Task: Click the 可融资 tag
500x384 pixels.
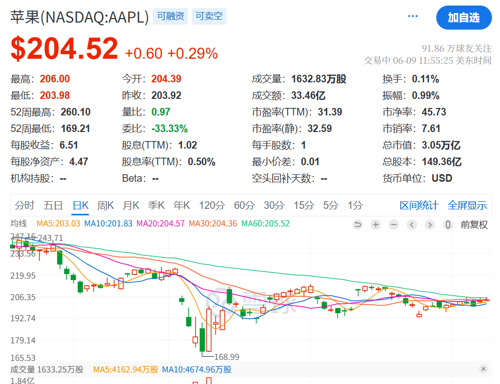Action: pos(170,16)
